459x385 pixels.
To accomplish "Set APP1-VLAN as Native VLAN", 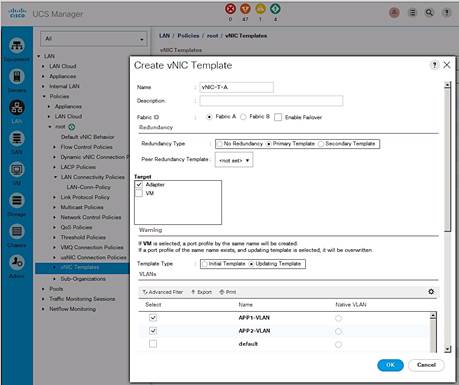I will [338, 318].
